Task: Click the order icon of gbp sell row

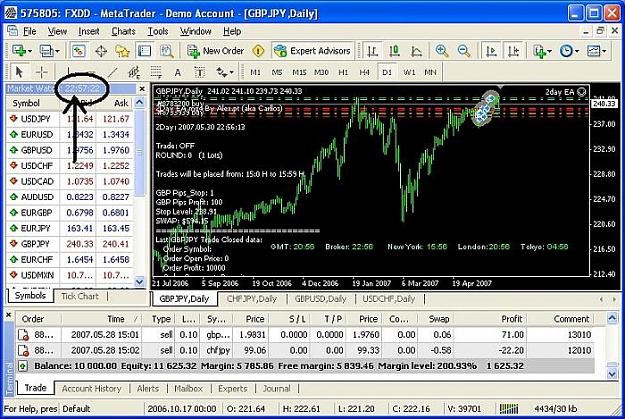Action: click(23, 335)
